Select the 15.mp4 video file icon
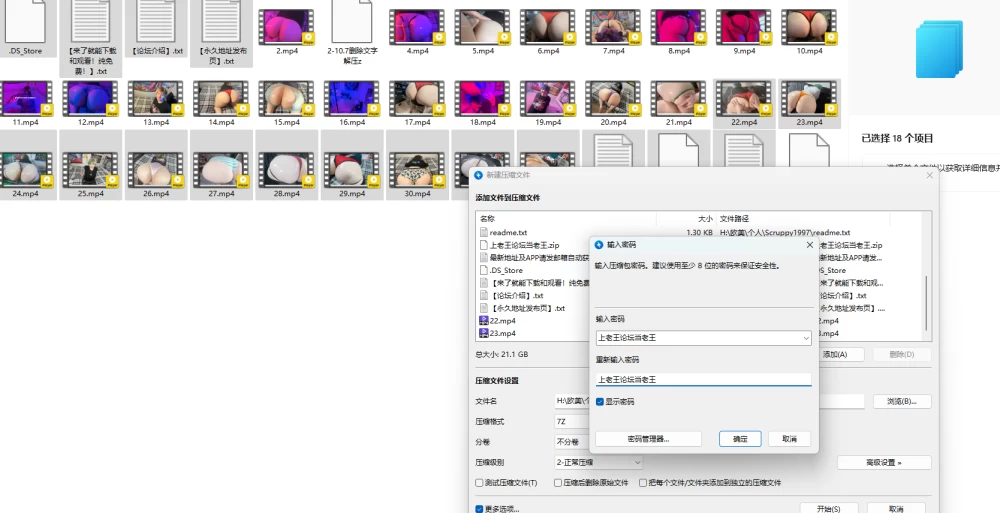 click(x=286, y=98)
